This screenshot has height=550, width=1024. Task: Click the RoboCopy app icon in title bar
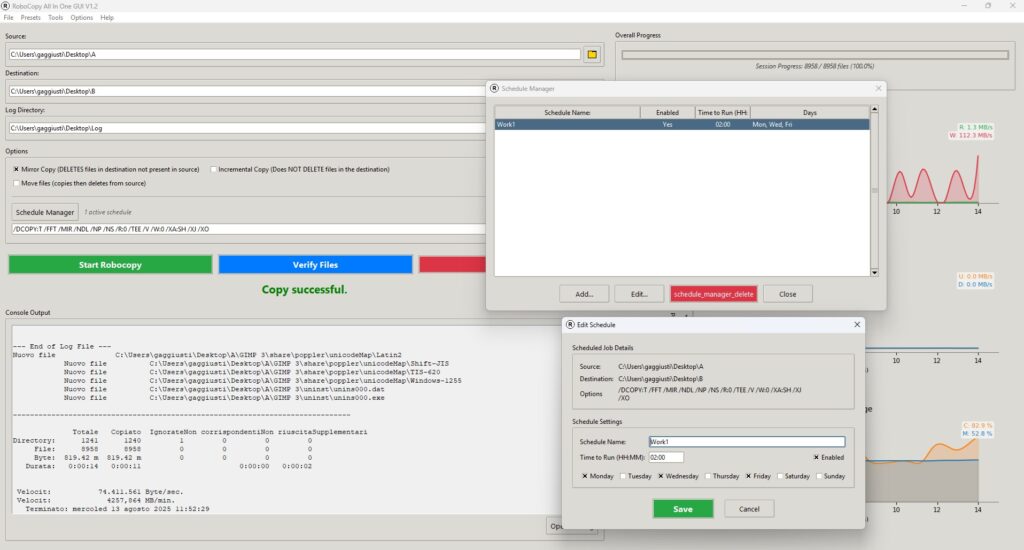(6, 6)
